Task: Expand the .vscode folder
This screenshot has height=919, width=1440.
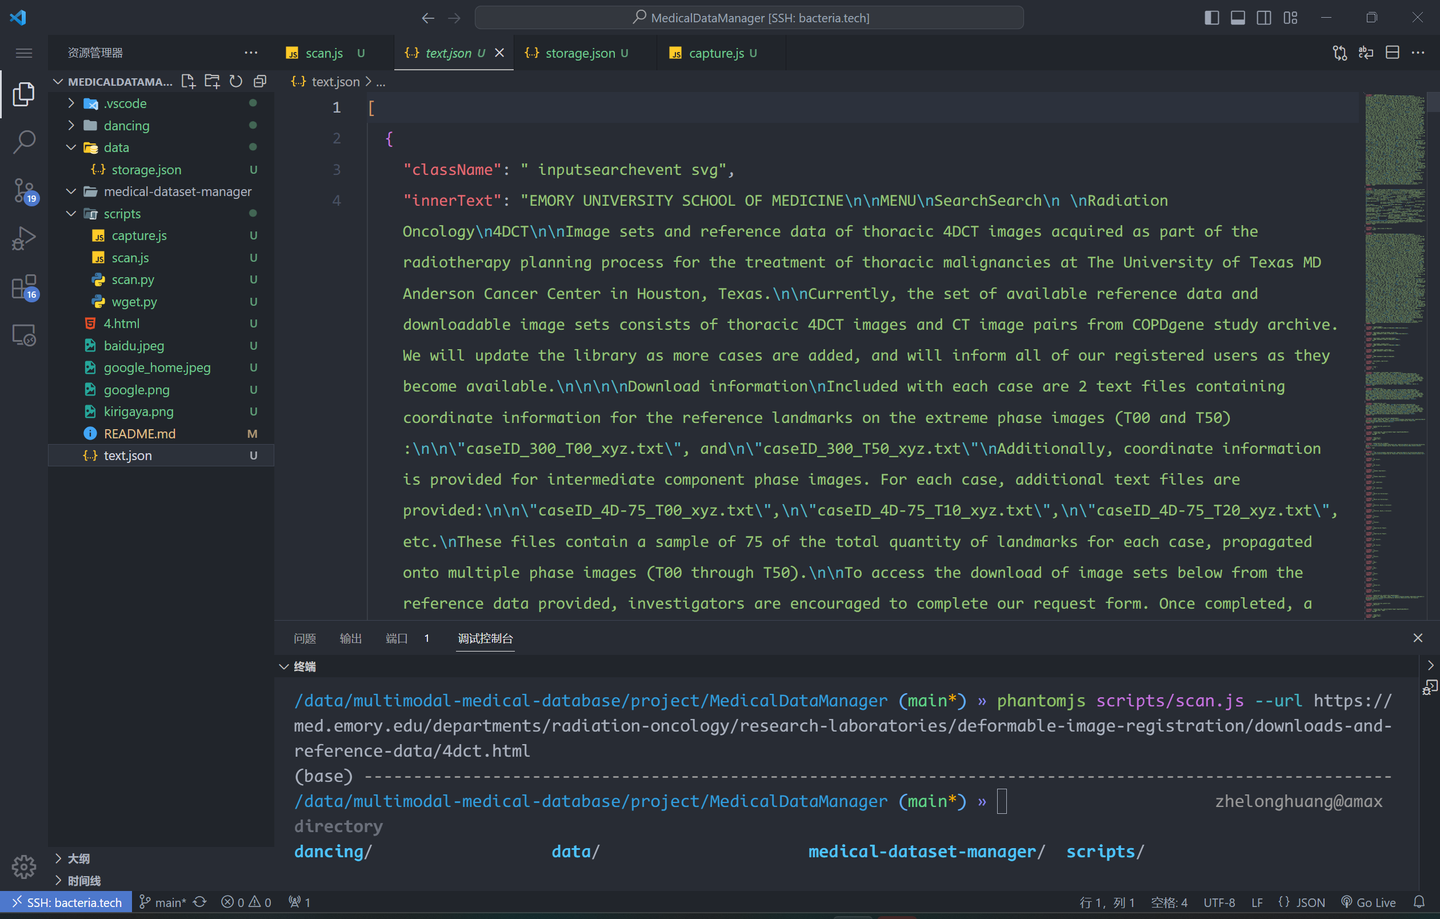Action: 125,103
